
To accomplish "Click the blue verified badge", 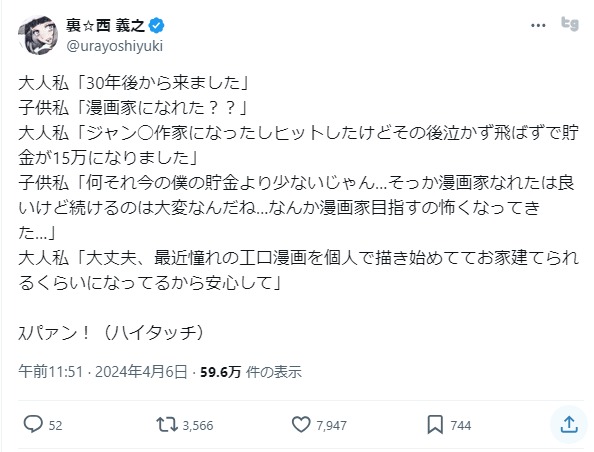I will (156, 25).
